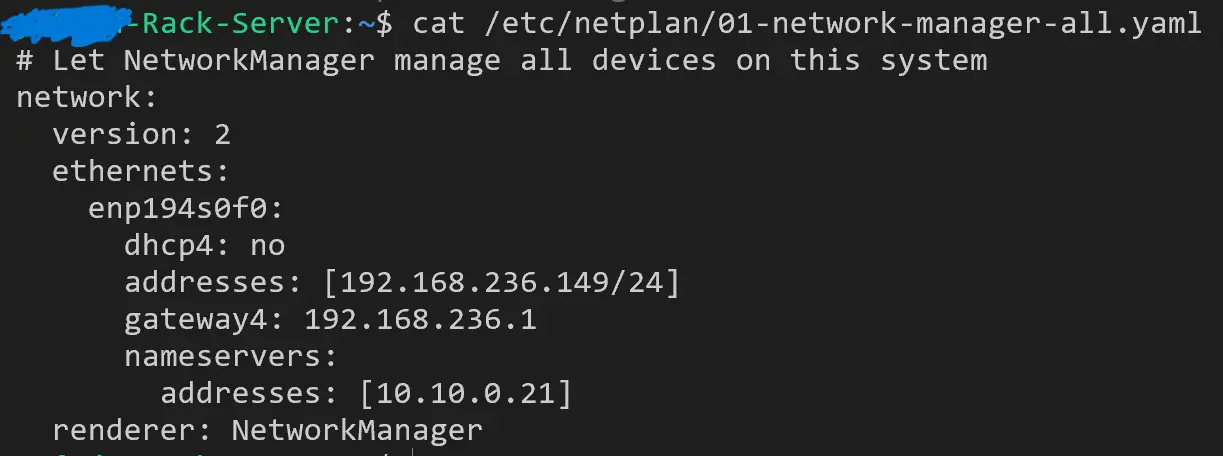Click the version value "2"
The width and height of the screenshot is (1223, 456).
[x=222, y=134]
